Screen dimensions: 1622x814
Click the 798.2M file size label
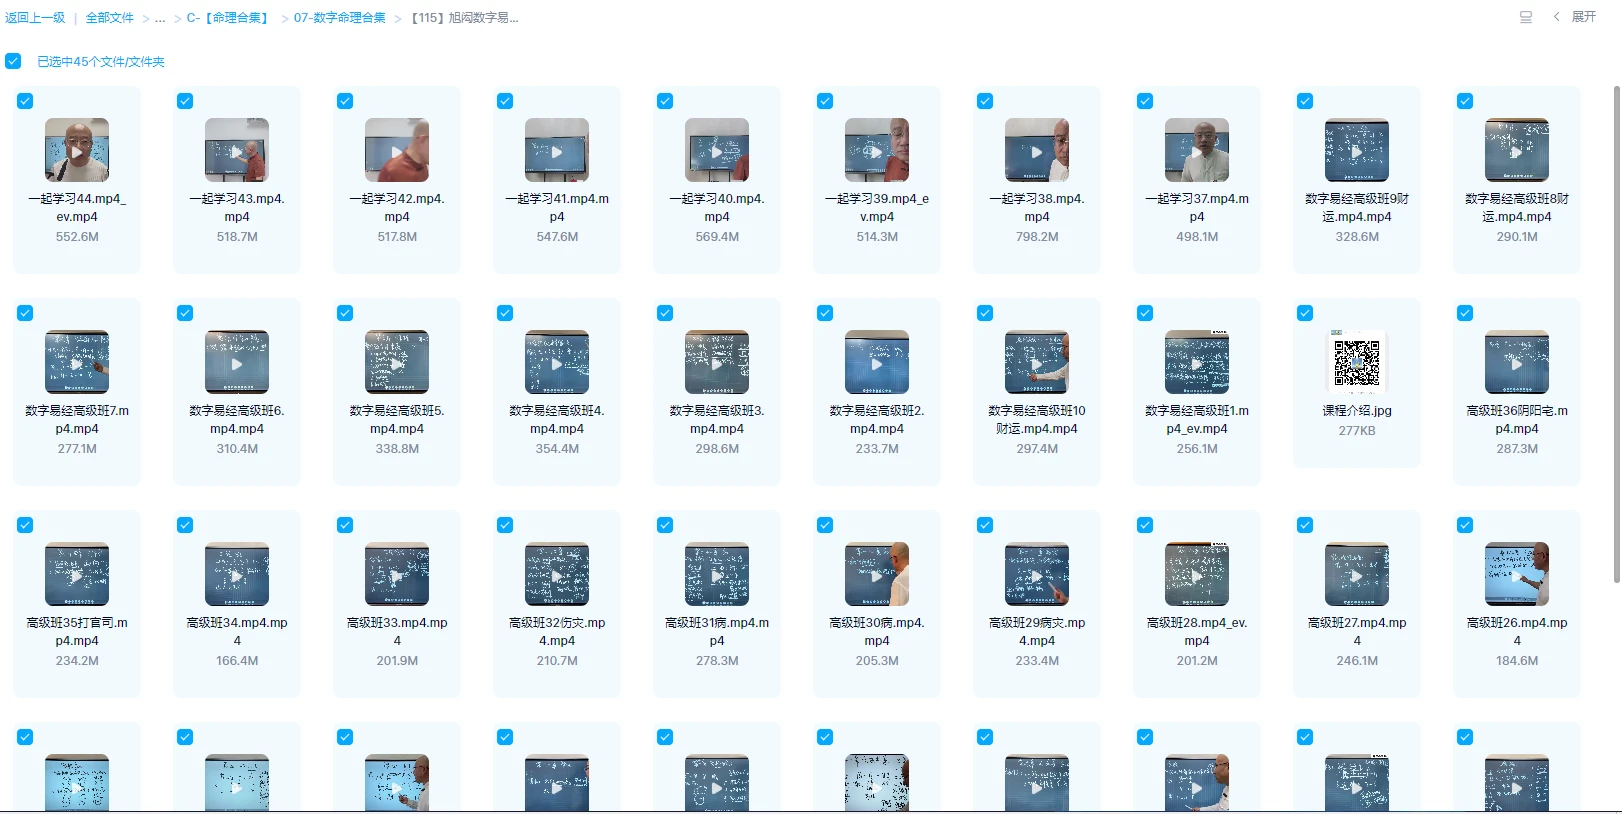[1037, 237]
